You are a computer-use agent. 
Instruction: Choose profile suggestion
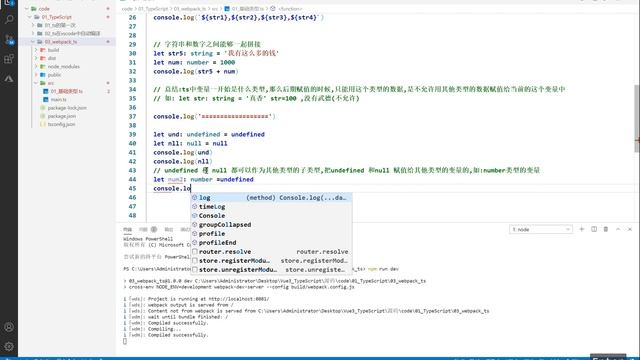[271, 233]
